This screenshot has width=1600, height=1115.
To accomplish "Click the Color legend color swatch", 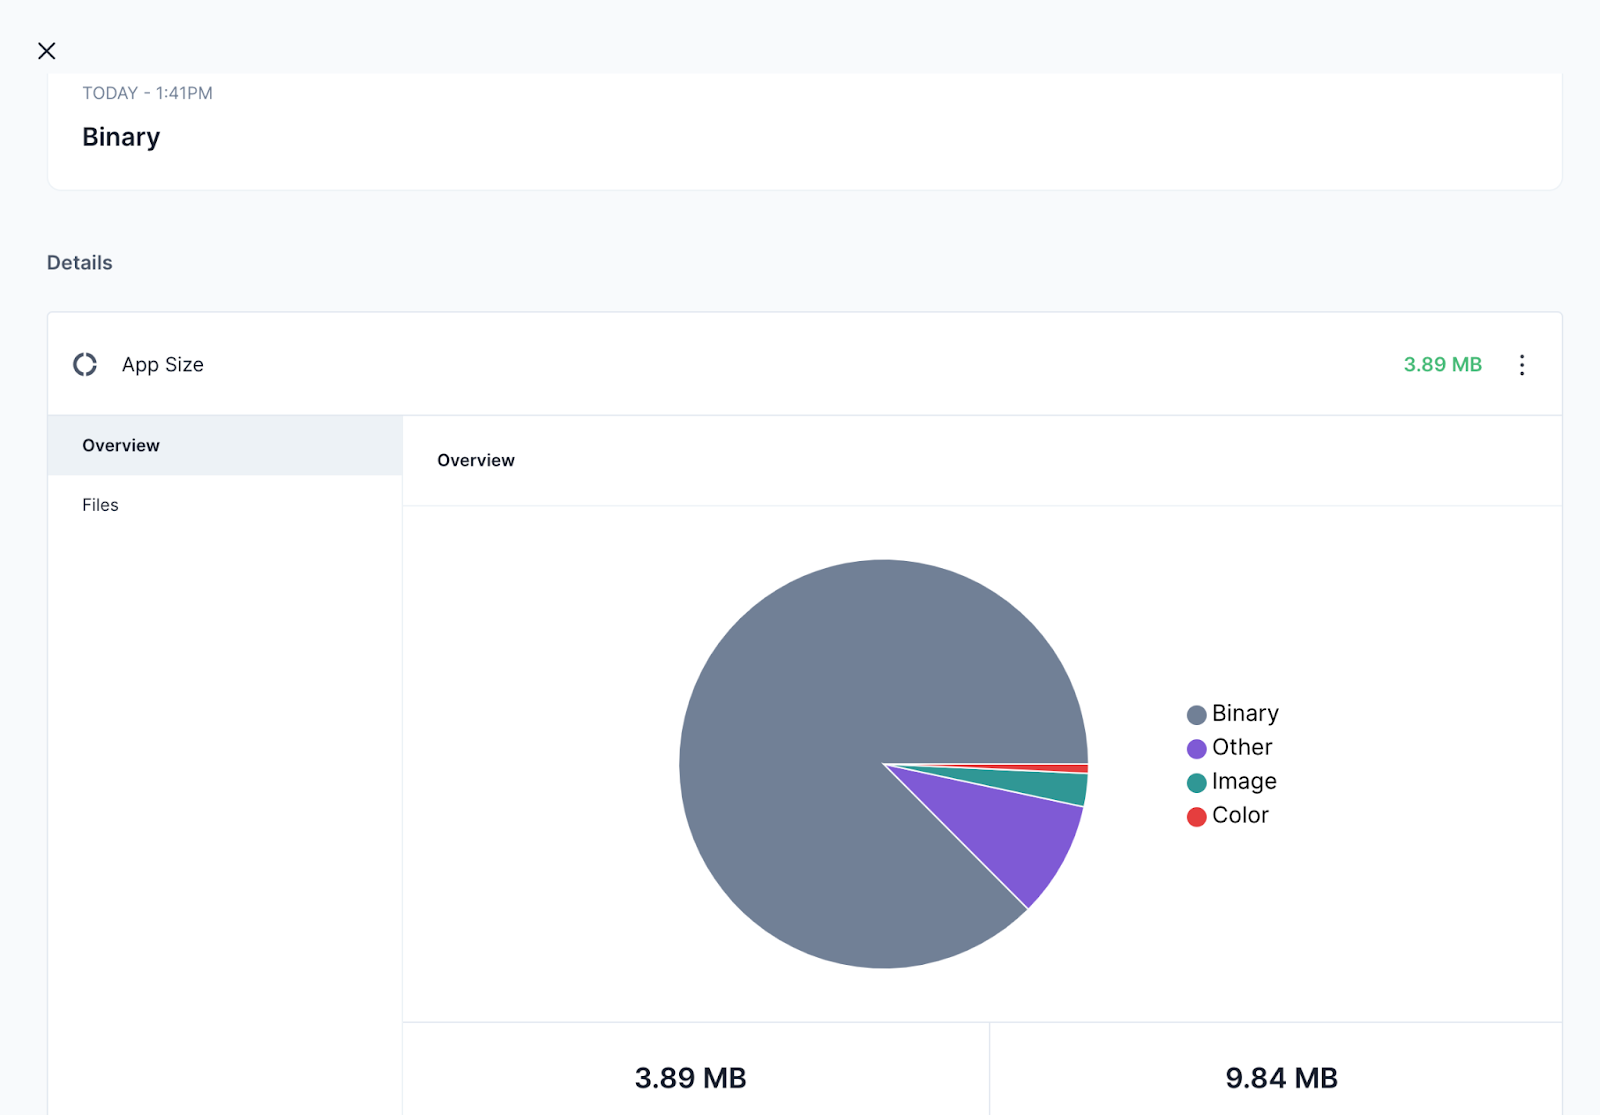I will click(1194, 816).
